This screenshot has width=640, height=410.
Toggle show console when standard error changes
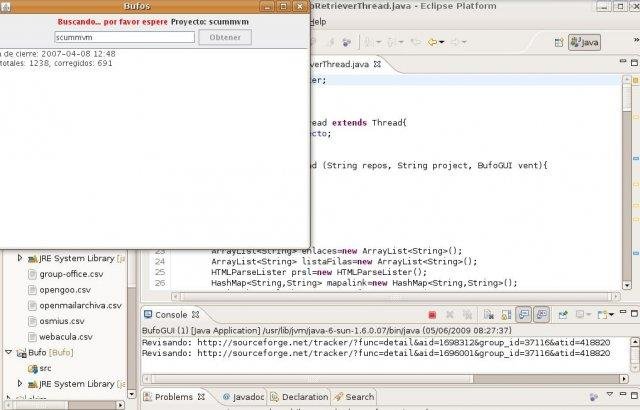(x=542, y=315)
